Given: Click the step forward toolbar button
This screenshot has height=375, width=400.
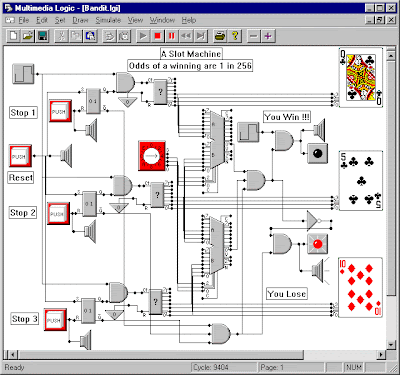Looking at the screenshot, I should tap(201, 36).
